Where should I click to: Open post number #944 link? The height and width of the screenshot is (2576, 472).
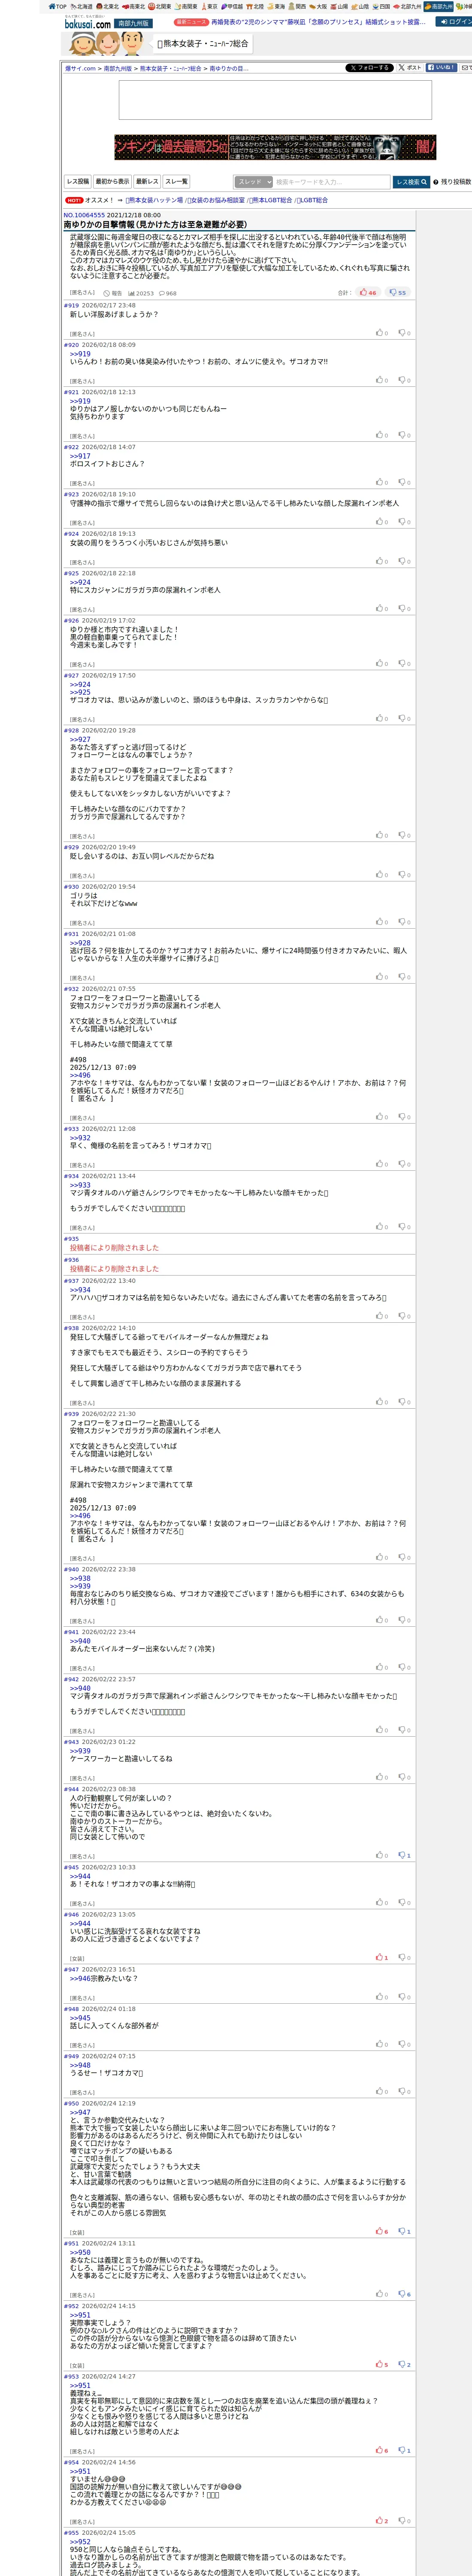[71, 1789]
